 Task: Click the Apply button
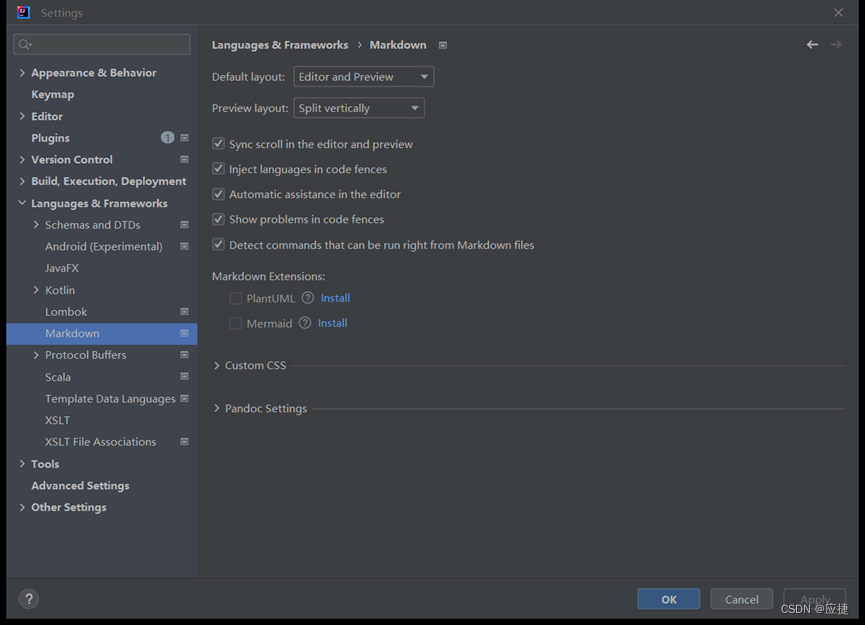tap(815, 599)
